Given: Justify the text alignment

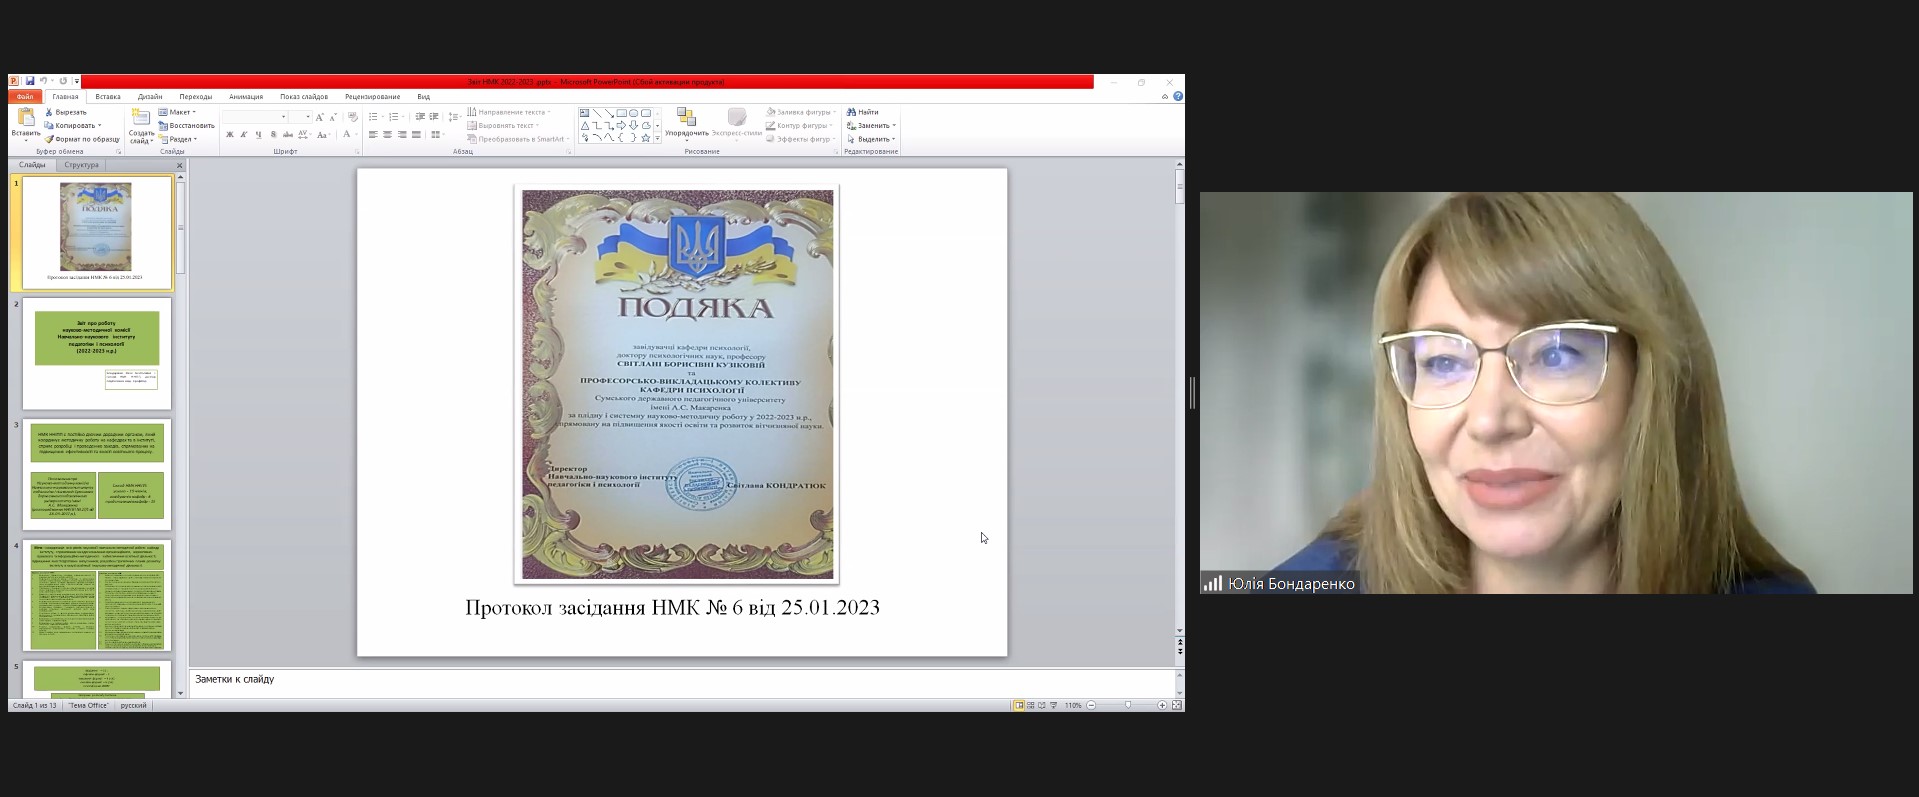Looking at the screenshot, I should [416, 135].
